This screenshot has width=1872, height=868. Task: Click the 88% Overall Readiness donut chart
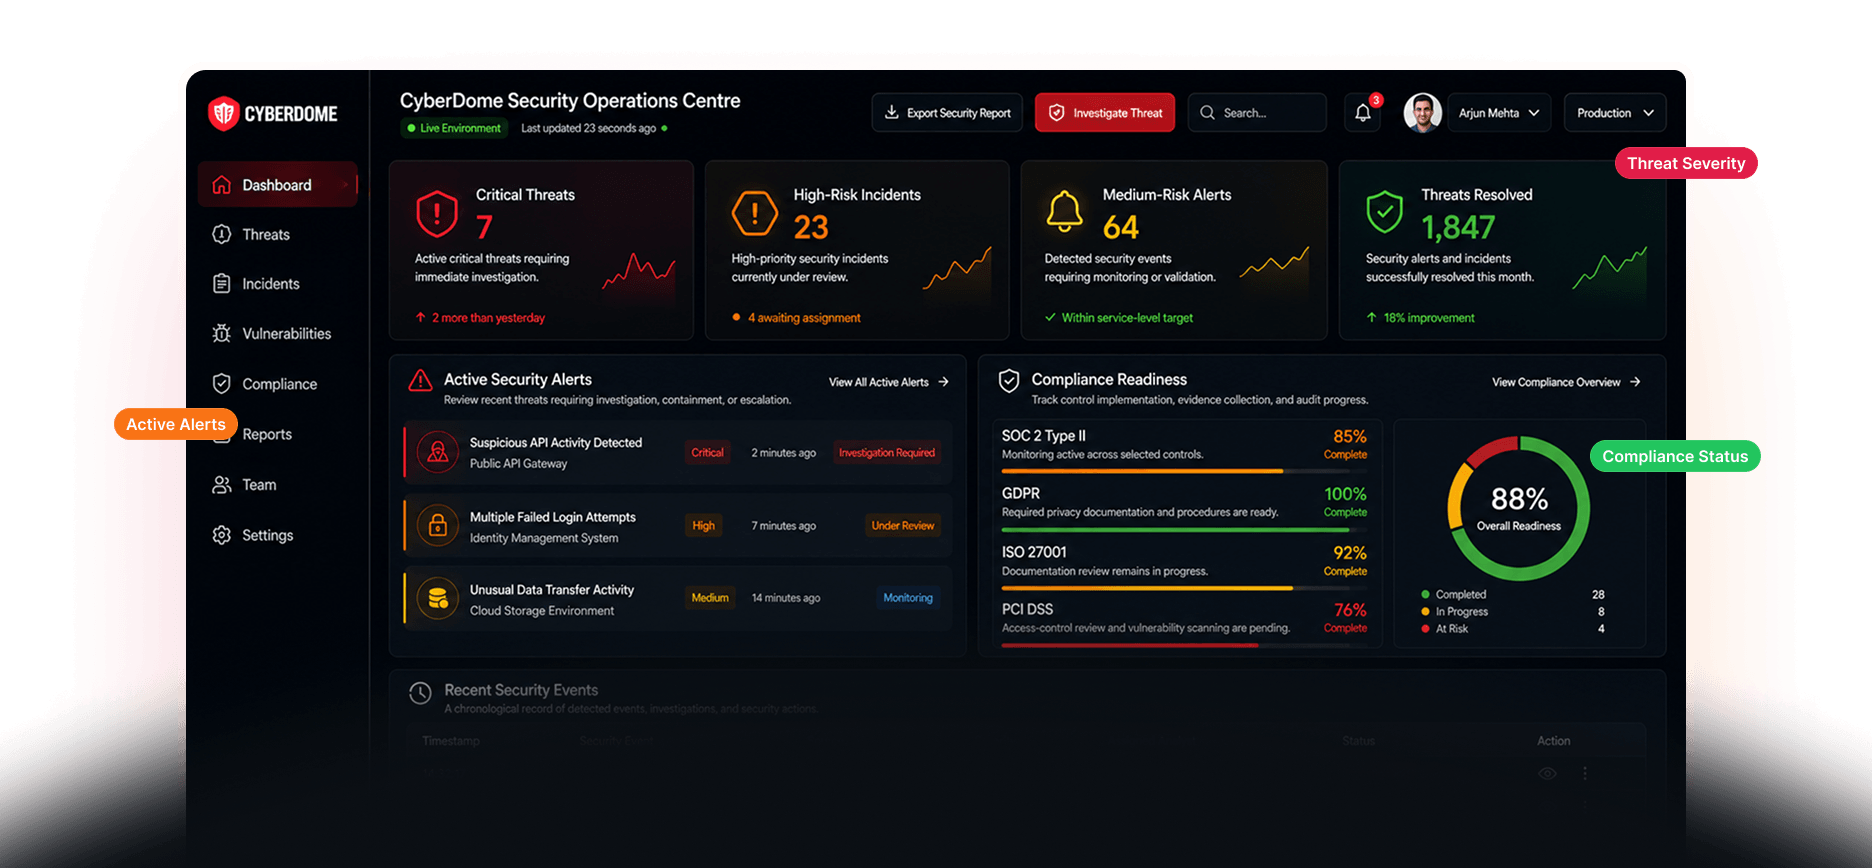(1519, 508)
